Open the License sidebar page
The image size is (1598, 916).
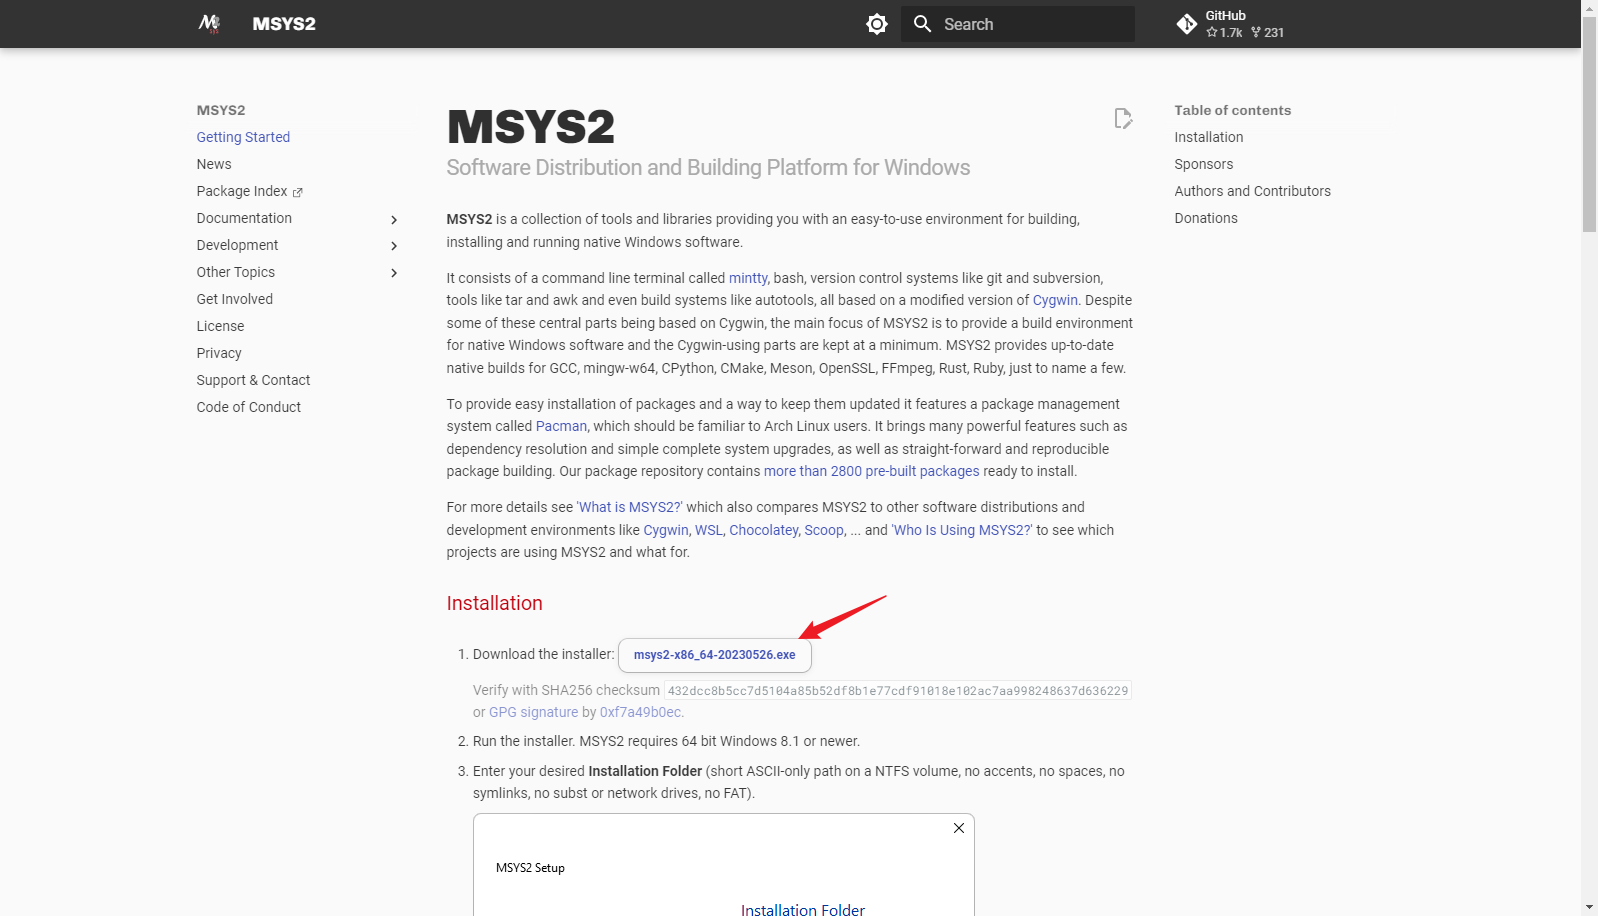pos(220,326)
